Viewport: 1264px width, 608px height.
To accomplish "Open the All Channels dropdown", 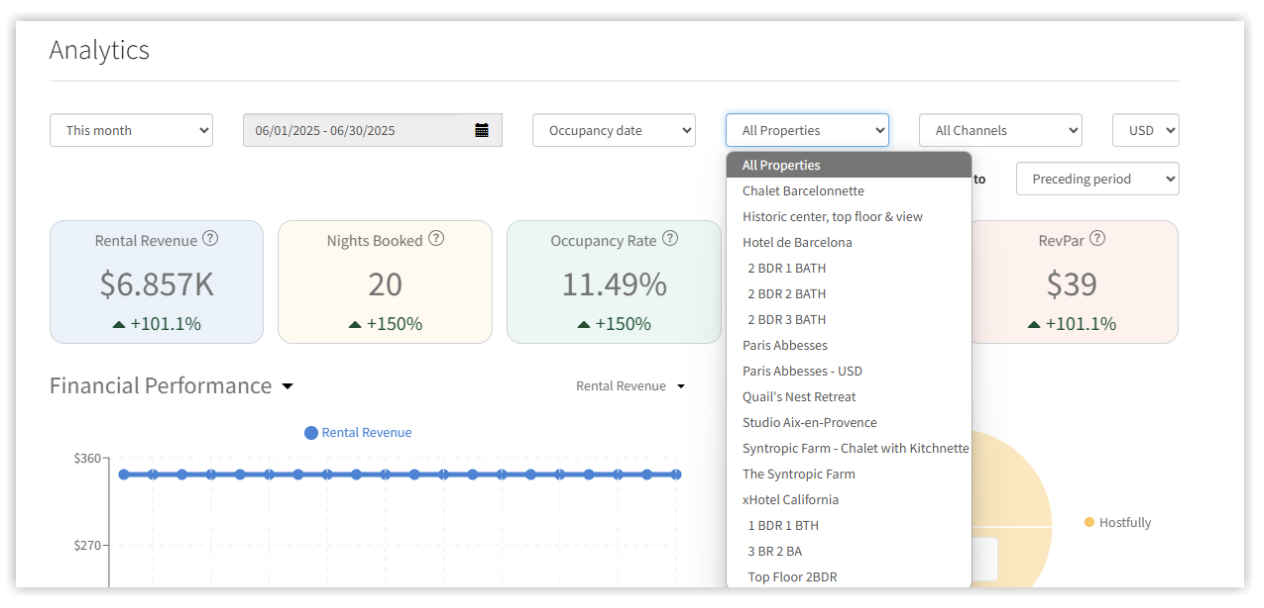I will 1000,130.
